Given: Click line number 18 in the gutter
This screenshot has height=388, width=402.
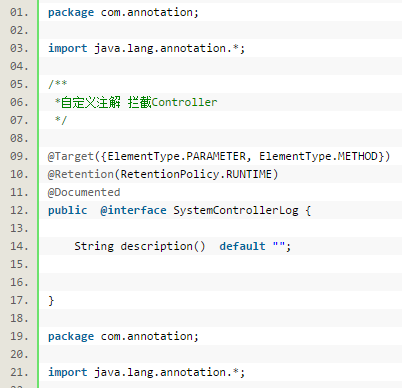Looking at the screenshot, I should [x=19, y=318].
